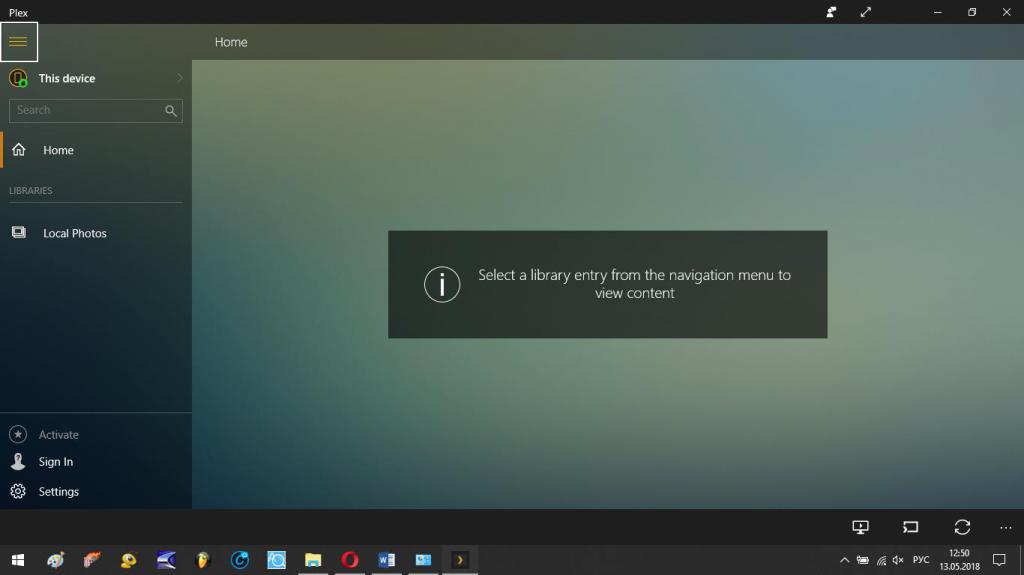Image resolution: width=1024 pixels, height=575 pixels.
Task: Click the info icon in the message box
Action: click(x=442, y=284)
